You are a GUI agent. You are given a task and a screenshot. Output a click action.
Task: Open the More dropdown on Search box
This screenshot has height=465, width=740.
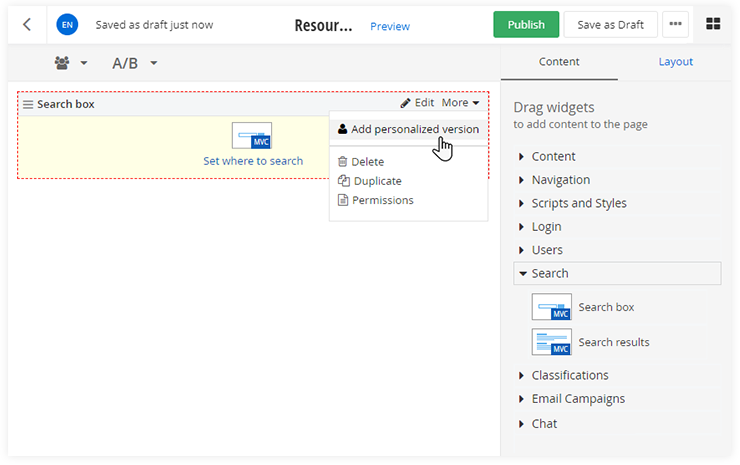[460, 103]
